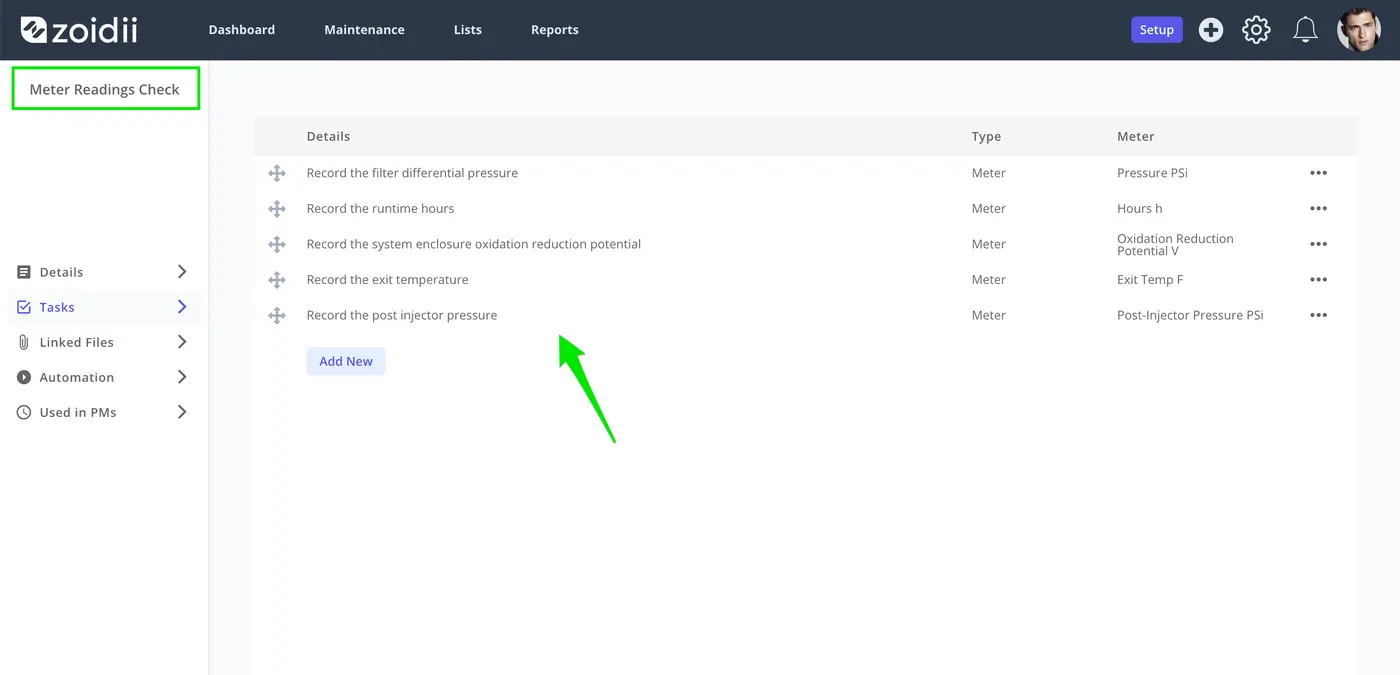The image size is (1400, 675).
Task: Open three-dot menu for Hours h row
Action: pos(1318,209)
